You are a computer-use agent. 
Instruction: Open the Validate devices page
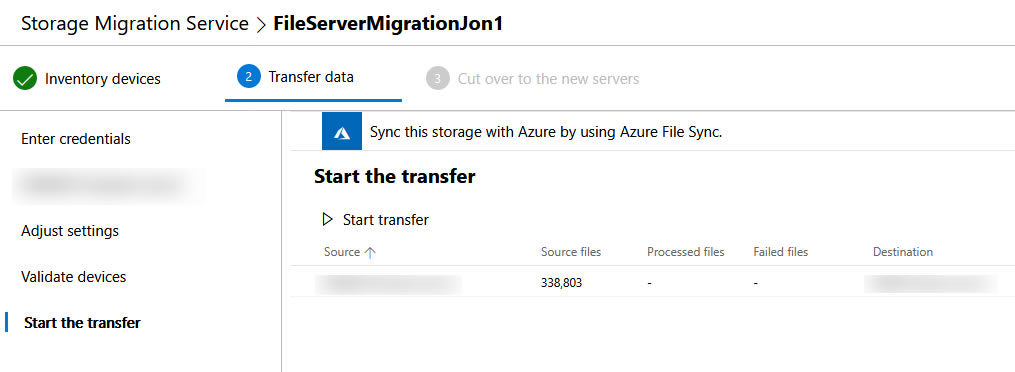pos(74,277)
